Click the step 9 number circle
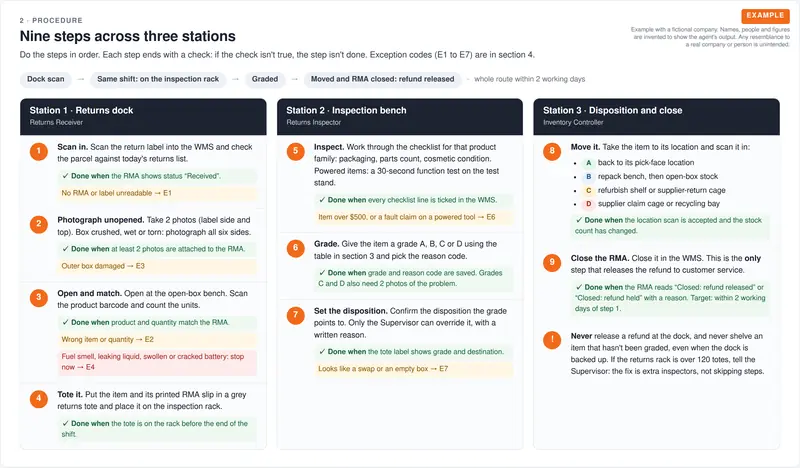 coord(552,263)
